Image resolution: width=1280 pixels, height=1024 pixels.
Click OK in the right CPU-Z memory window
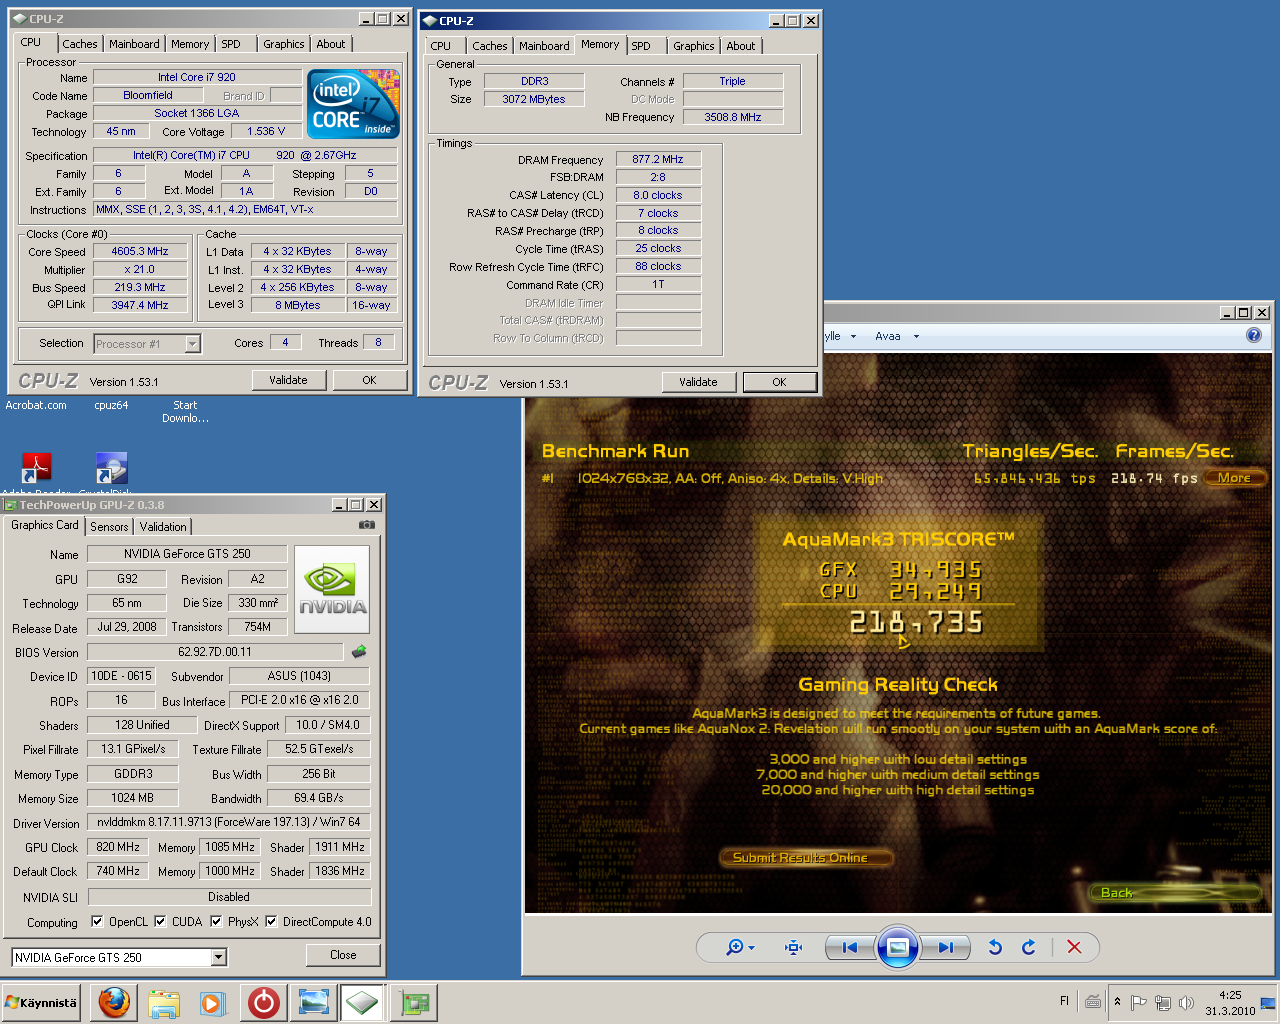(x=779, y=382)
